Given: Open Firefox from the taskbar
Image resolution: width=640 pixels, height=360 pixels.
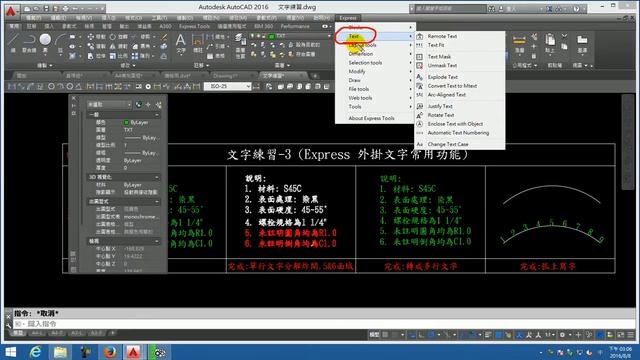Looking at the screenshot, I should (x=109, y=351).
